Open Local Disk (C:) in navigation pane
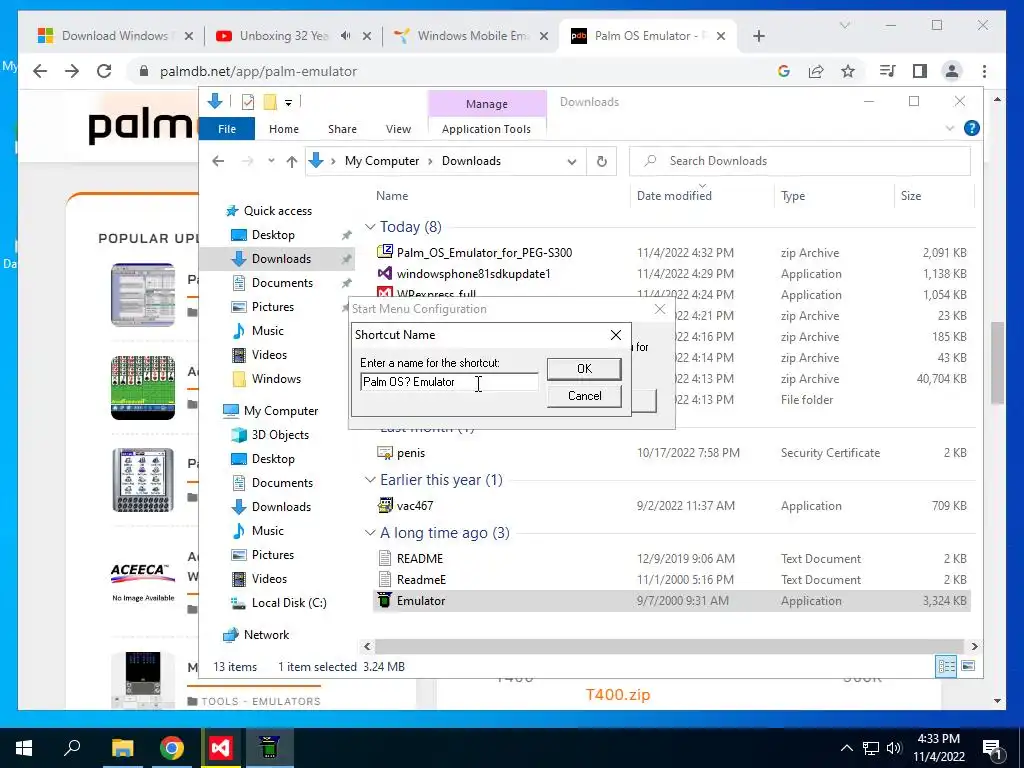Screen dimensions: 1024x768 289,603
